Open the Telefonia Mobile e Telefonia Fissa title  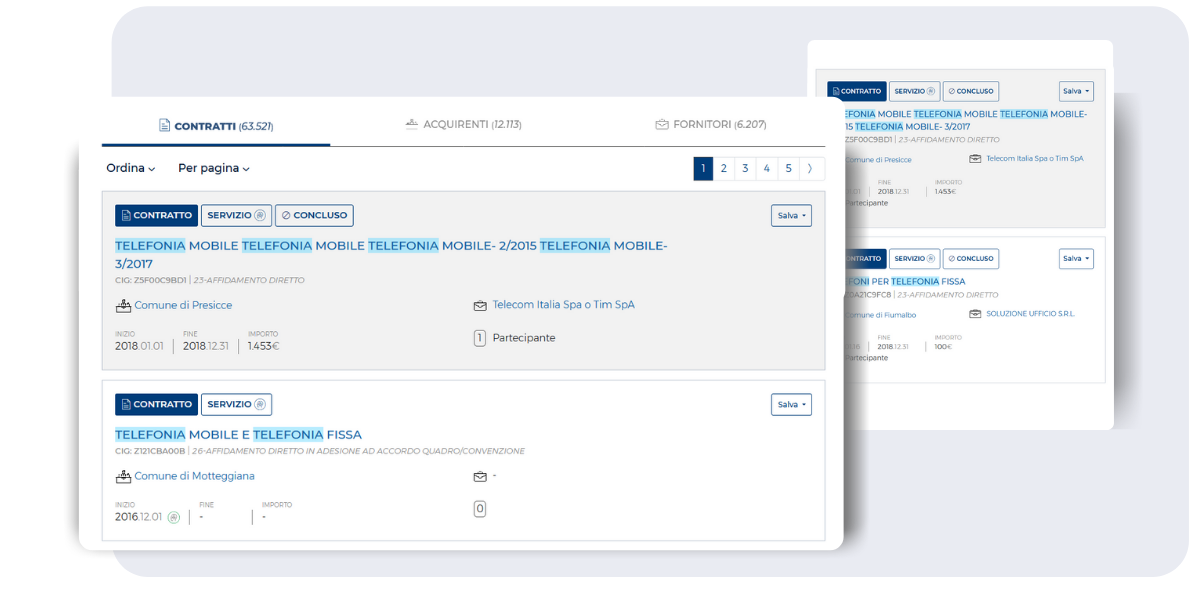click(x=238, y=434)
